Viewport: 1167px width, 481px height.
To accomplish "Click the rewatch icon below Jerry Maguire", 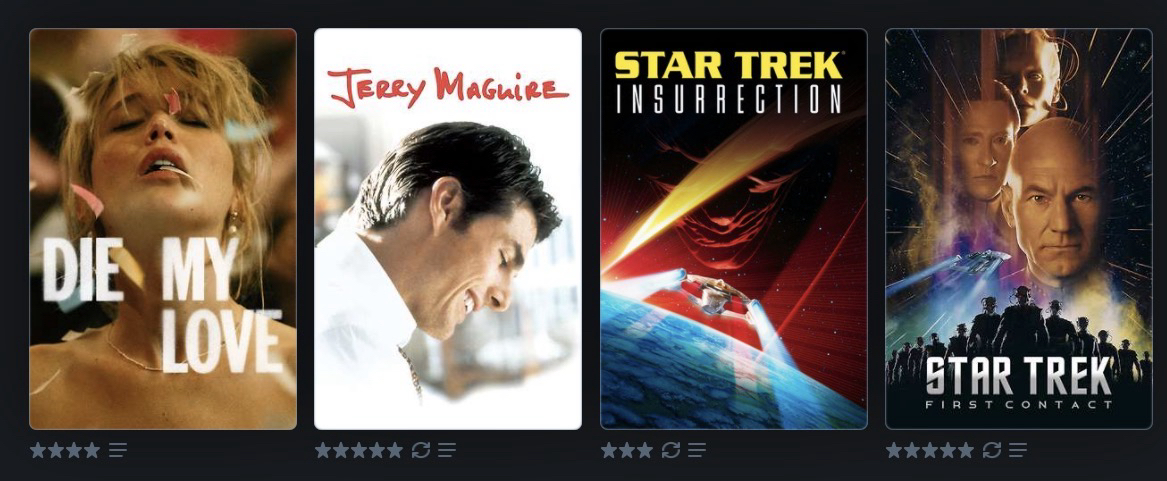I will click(421, 450).
